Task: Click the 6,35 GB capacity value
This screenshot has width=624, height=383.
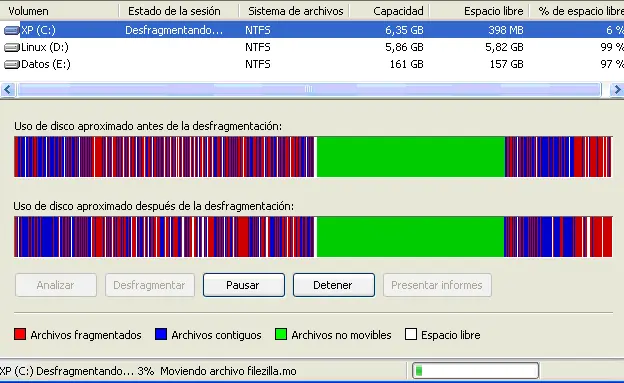Action: [404, 30]
